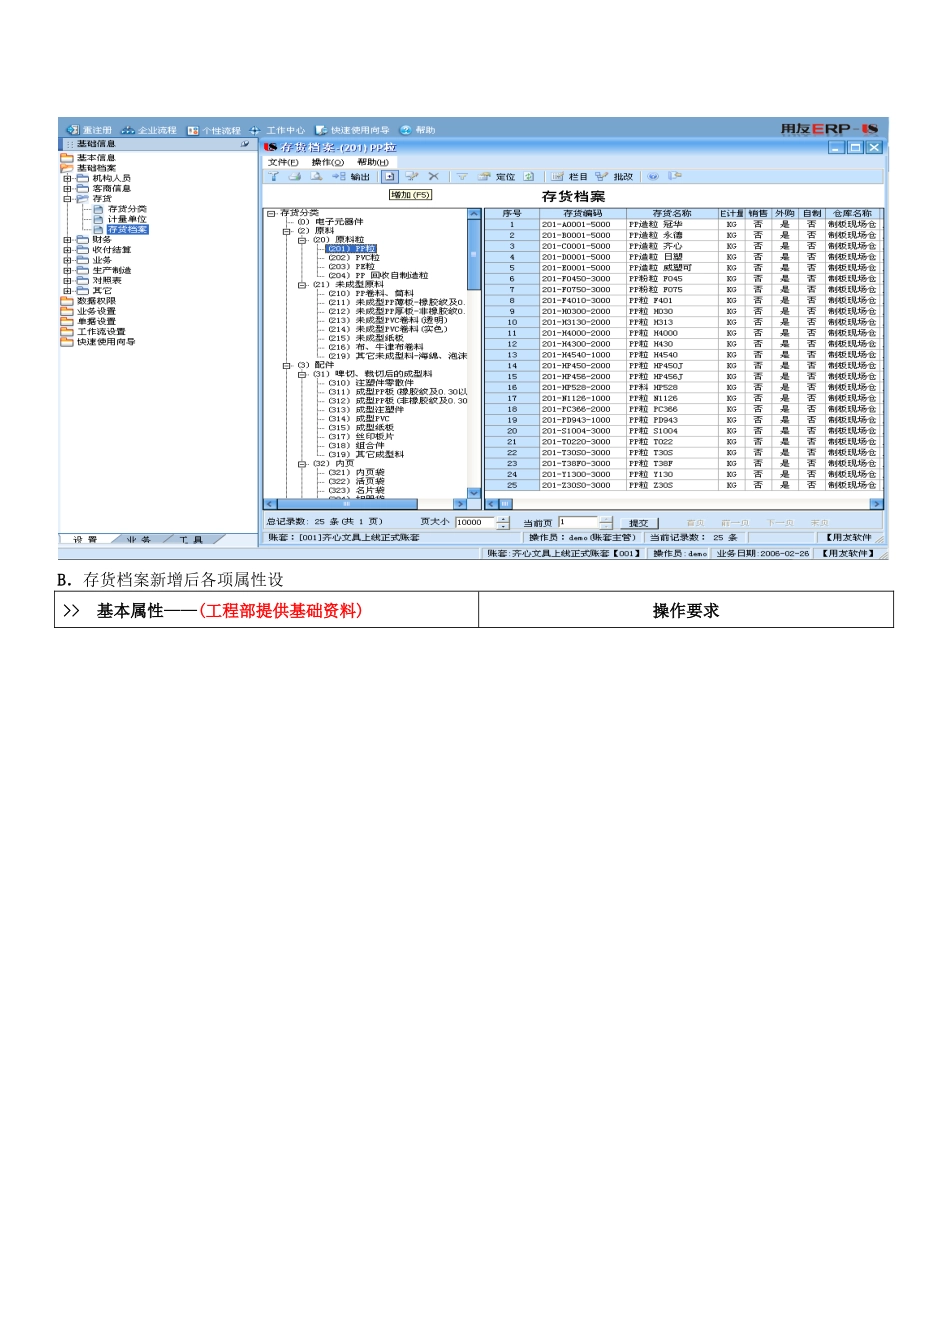The image size is (950, 1344).
Task: Switch to the 设置 bottom tab
Action: (85, 540)
